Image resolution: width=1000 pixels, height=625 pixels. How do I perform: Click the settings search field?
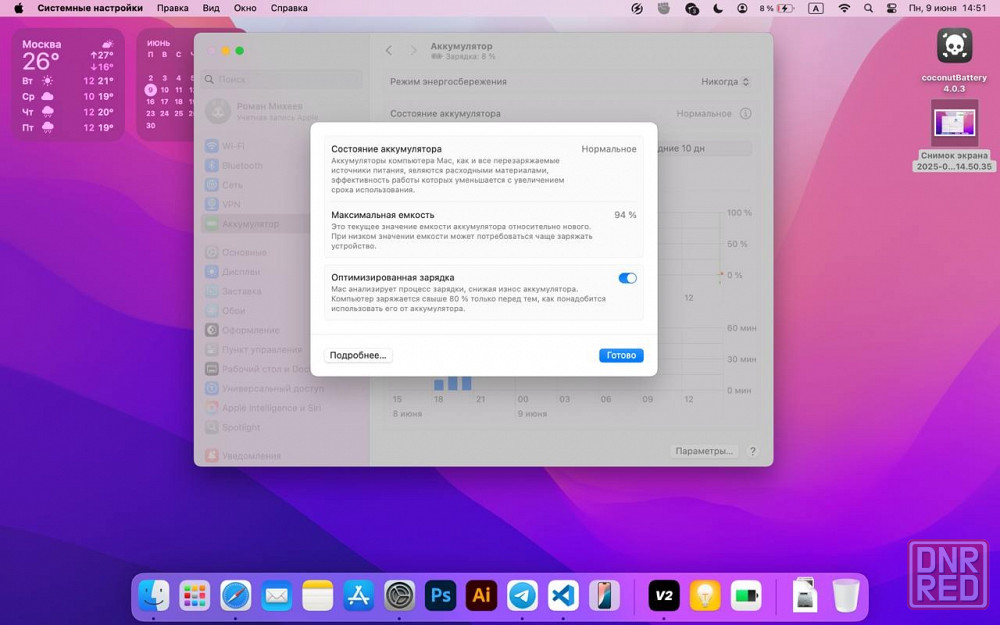click(283, 80)
